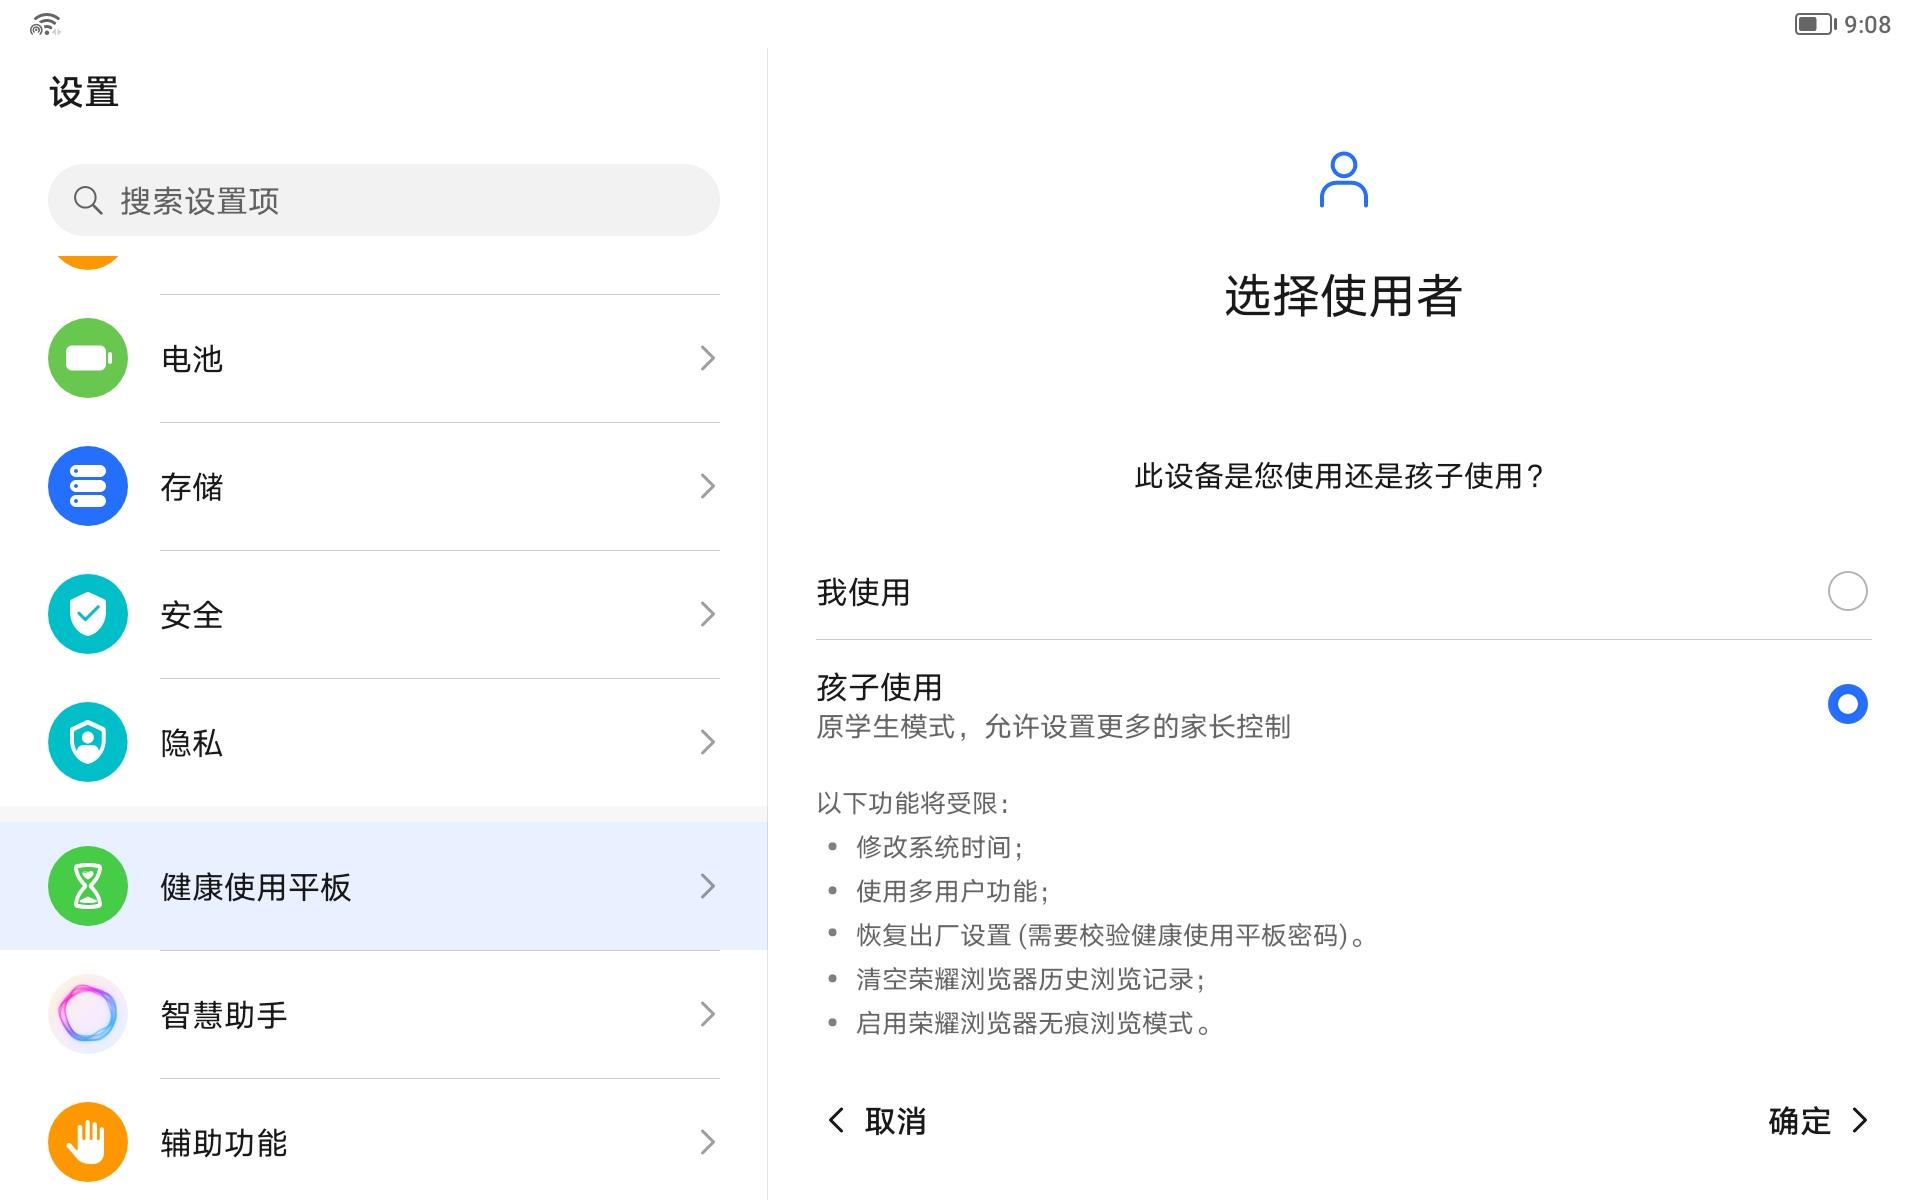The image size is (1920, 1200).
Task: Select the 我使用 radio button
Action: click(x=1849, y=591)
